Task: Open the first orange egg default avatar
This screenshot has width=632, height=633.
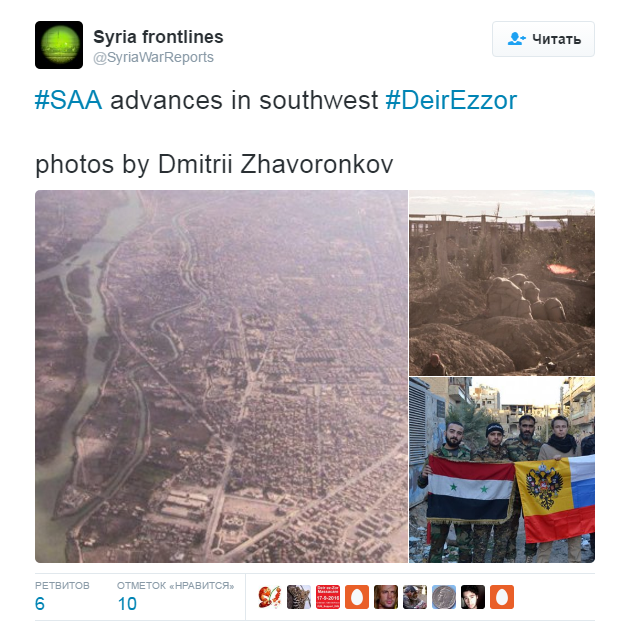Action: click(x=357, y=597)
